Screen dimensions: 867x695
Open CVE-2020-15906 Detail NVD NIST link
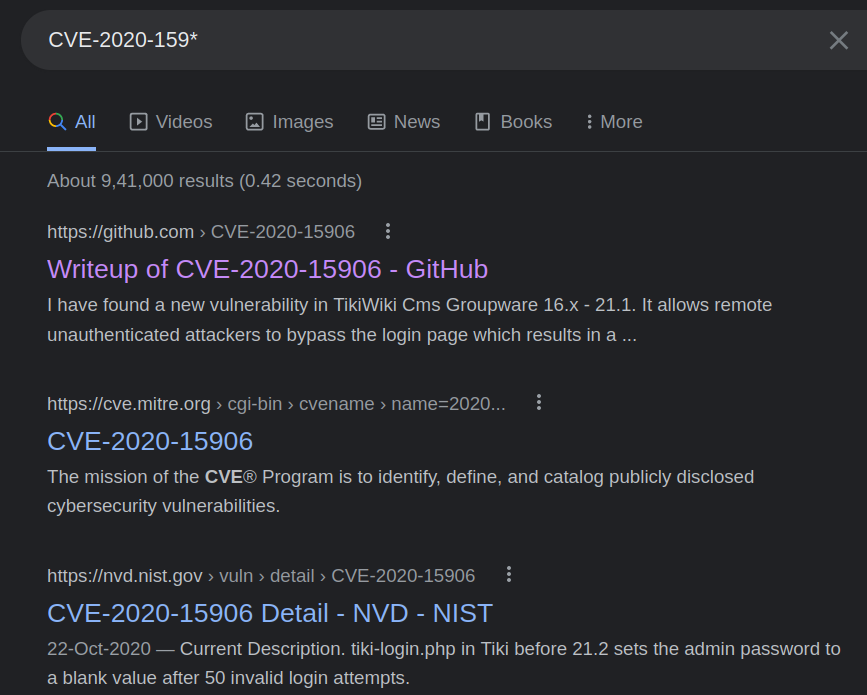[x=270, y=613]
